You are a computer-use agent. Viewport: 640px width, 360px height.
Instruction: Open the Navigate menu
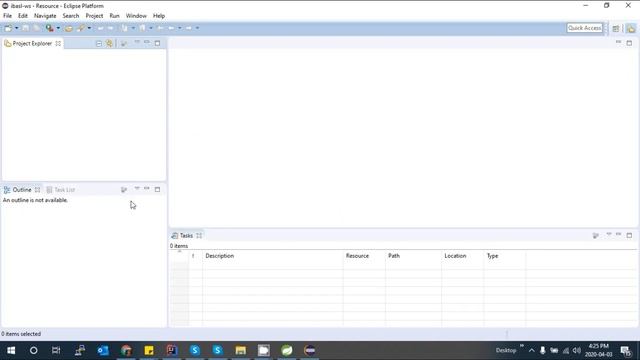pos(45,16)
